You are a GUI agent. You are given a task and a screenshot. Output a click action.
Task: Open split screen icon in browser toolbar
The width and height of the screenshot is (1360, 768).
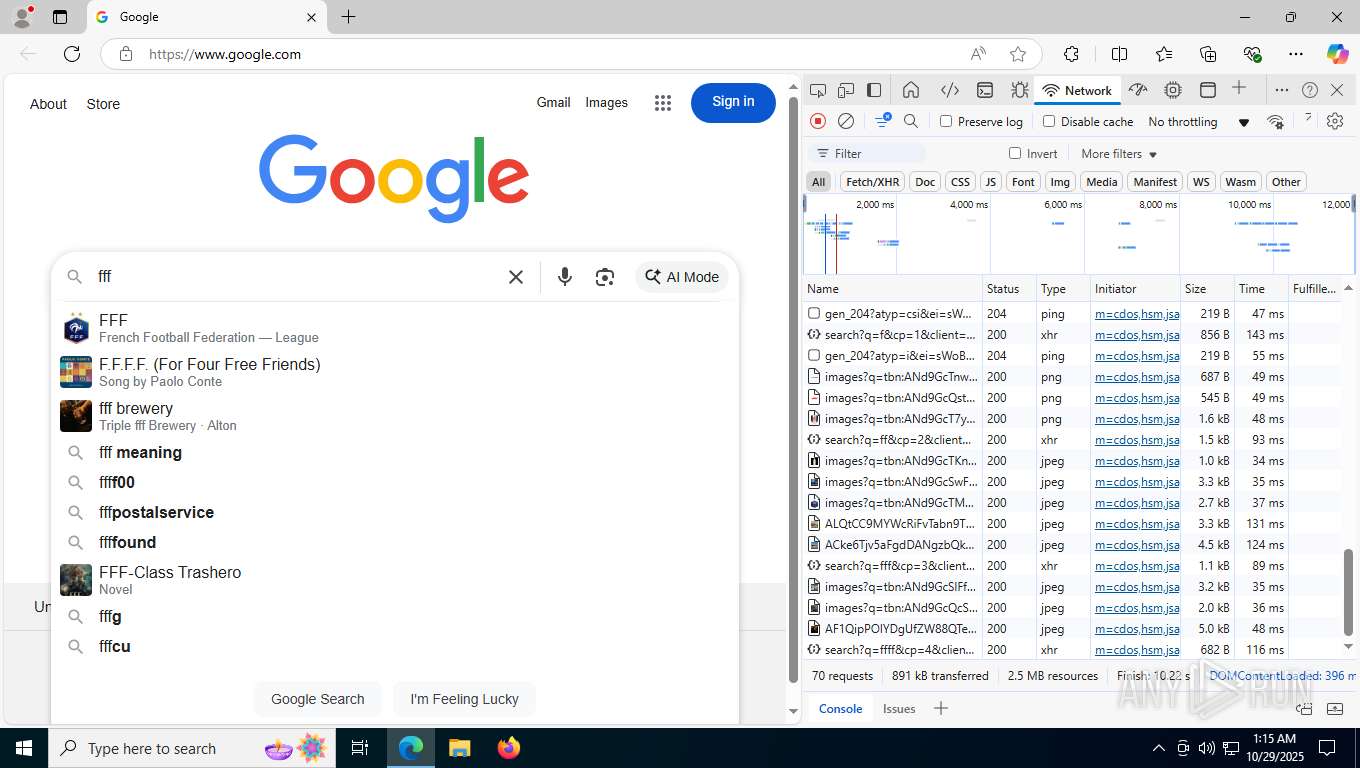1120,54
